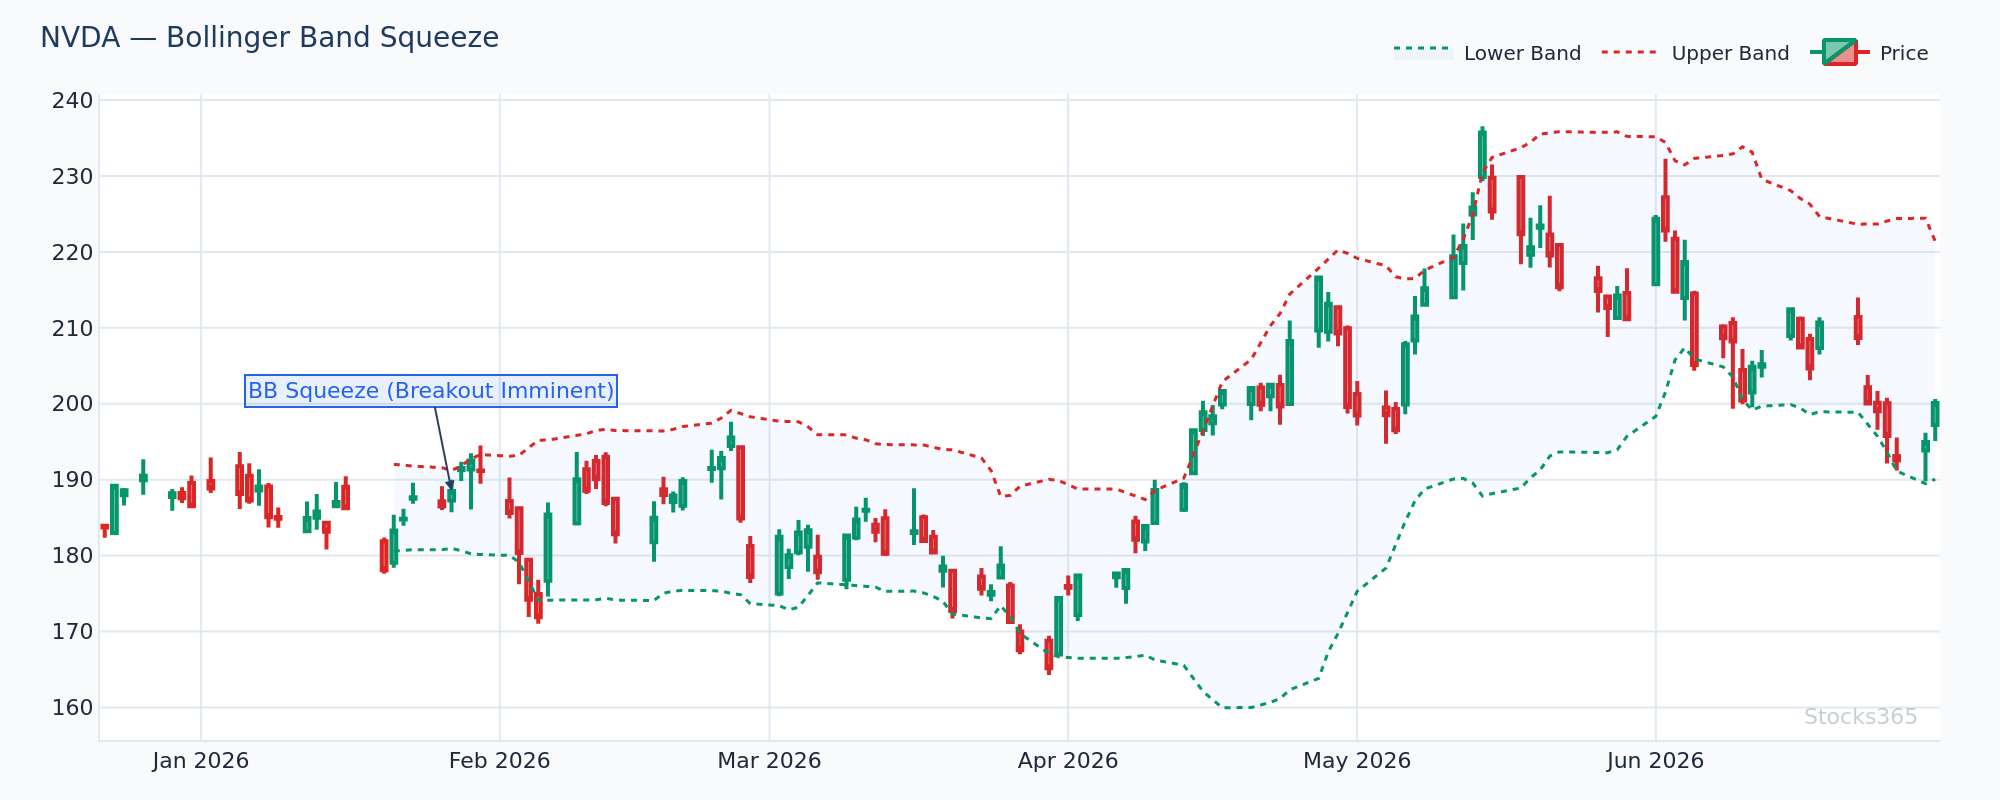Click the Jan 2026 x-axis label

click(201, 761)
